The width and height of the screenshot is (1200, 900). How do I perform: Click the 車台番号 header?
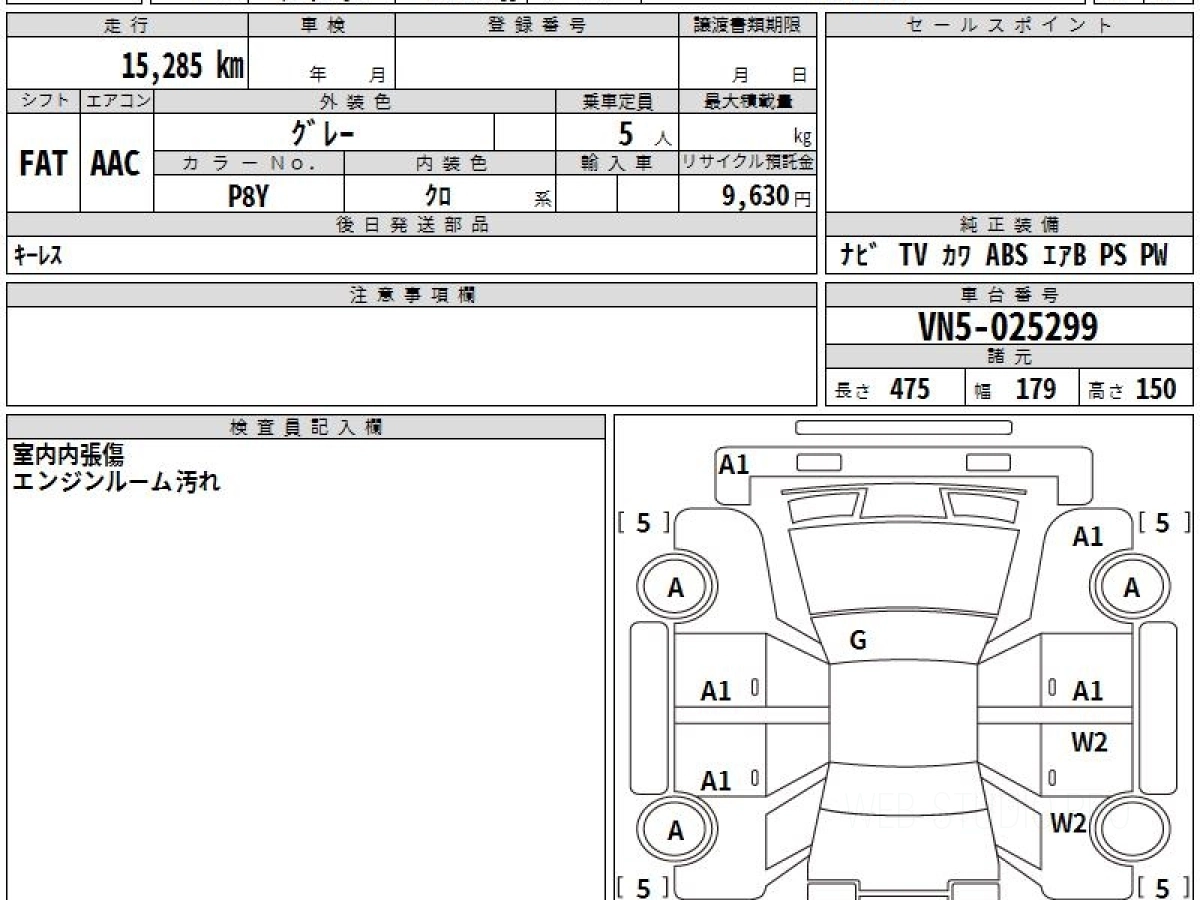click(1009, 295)
